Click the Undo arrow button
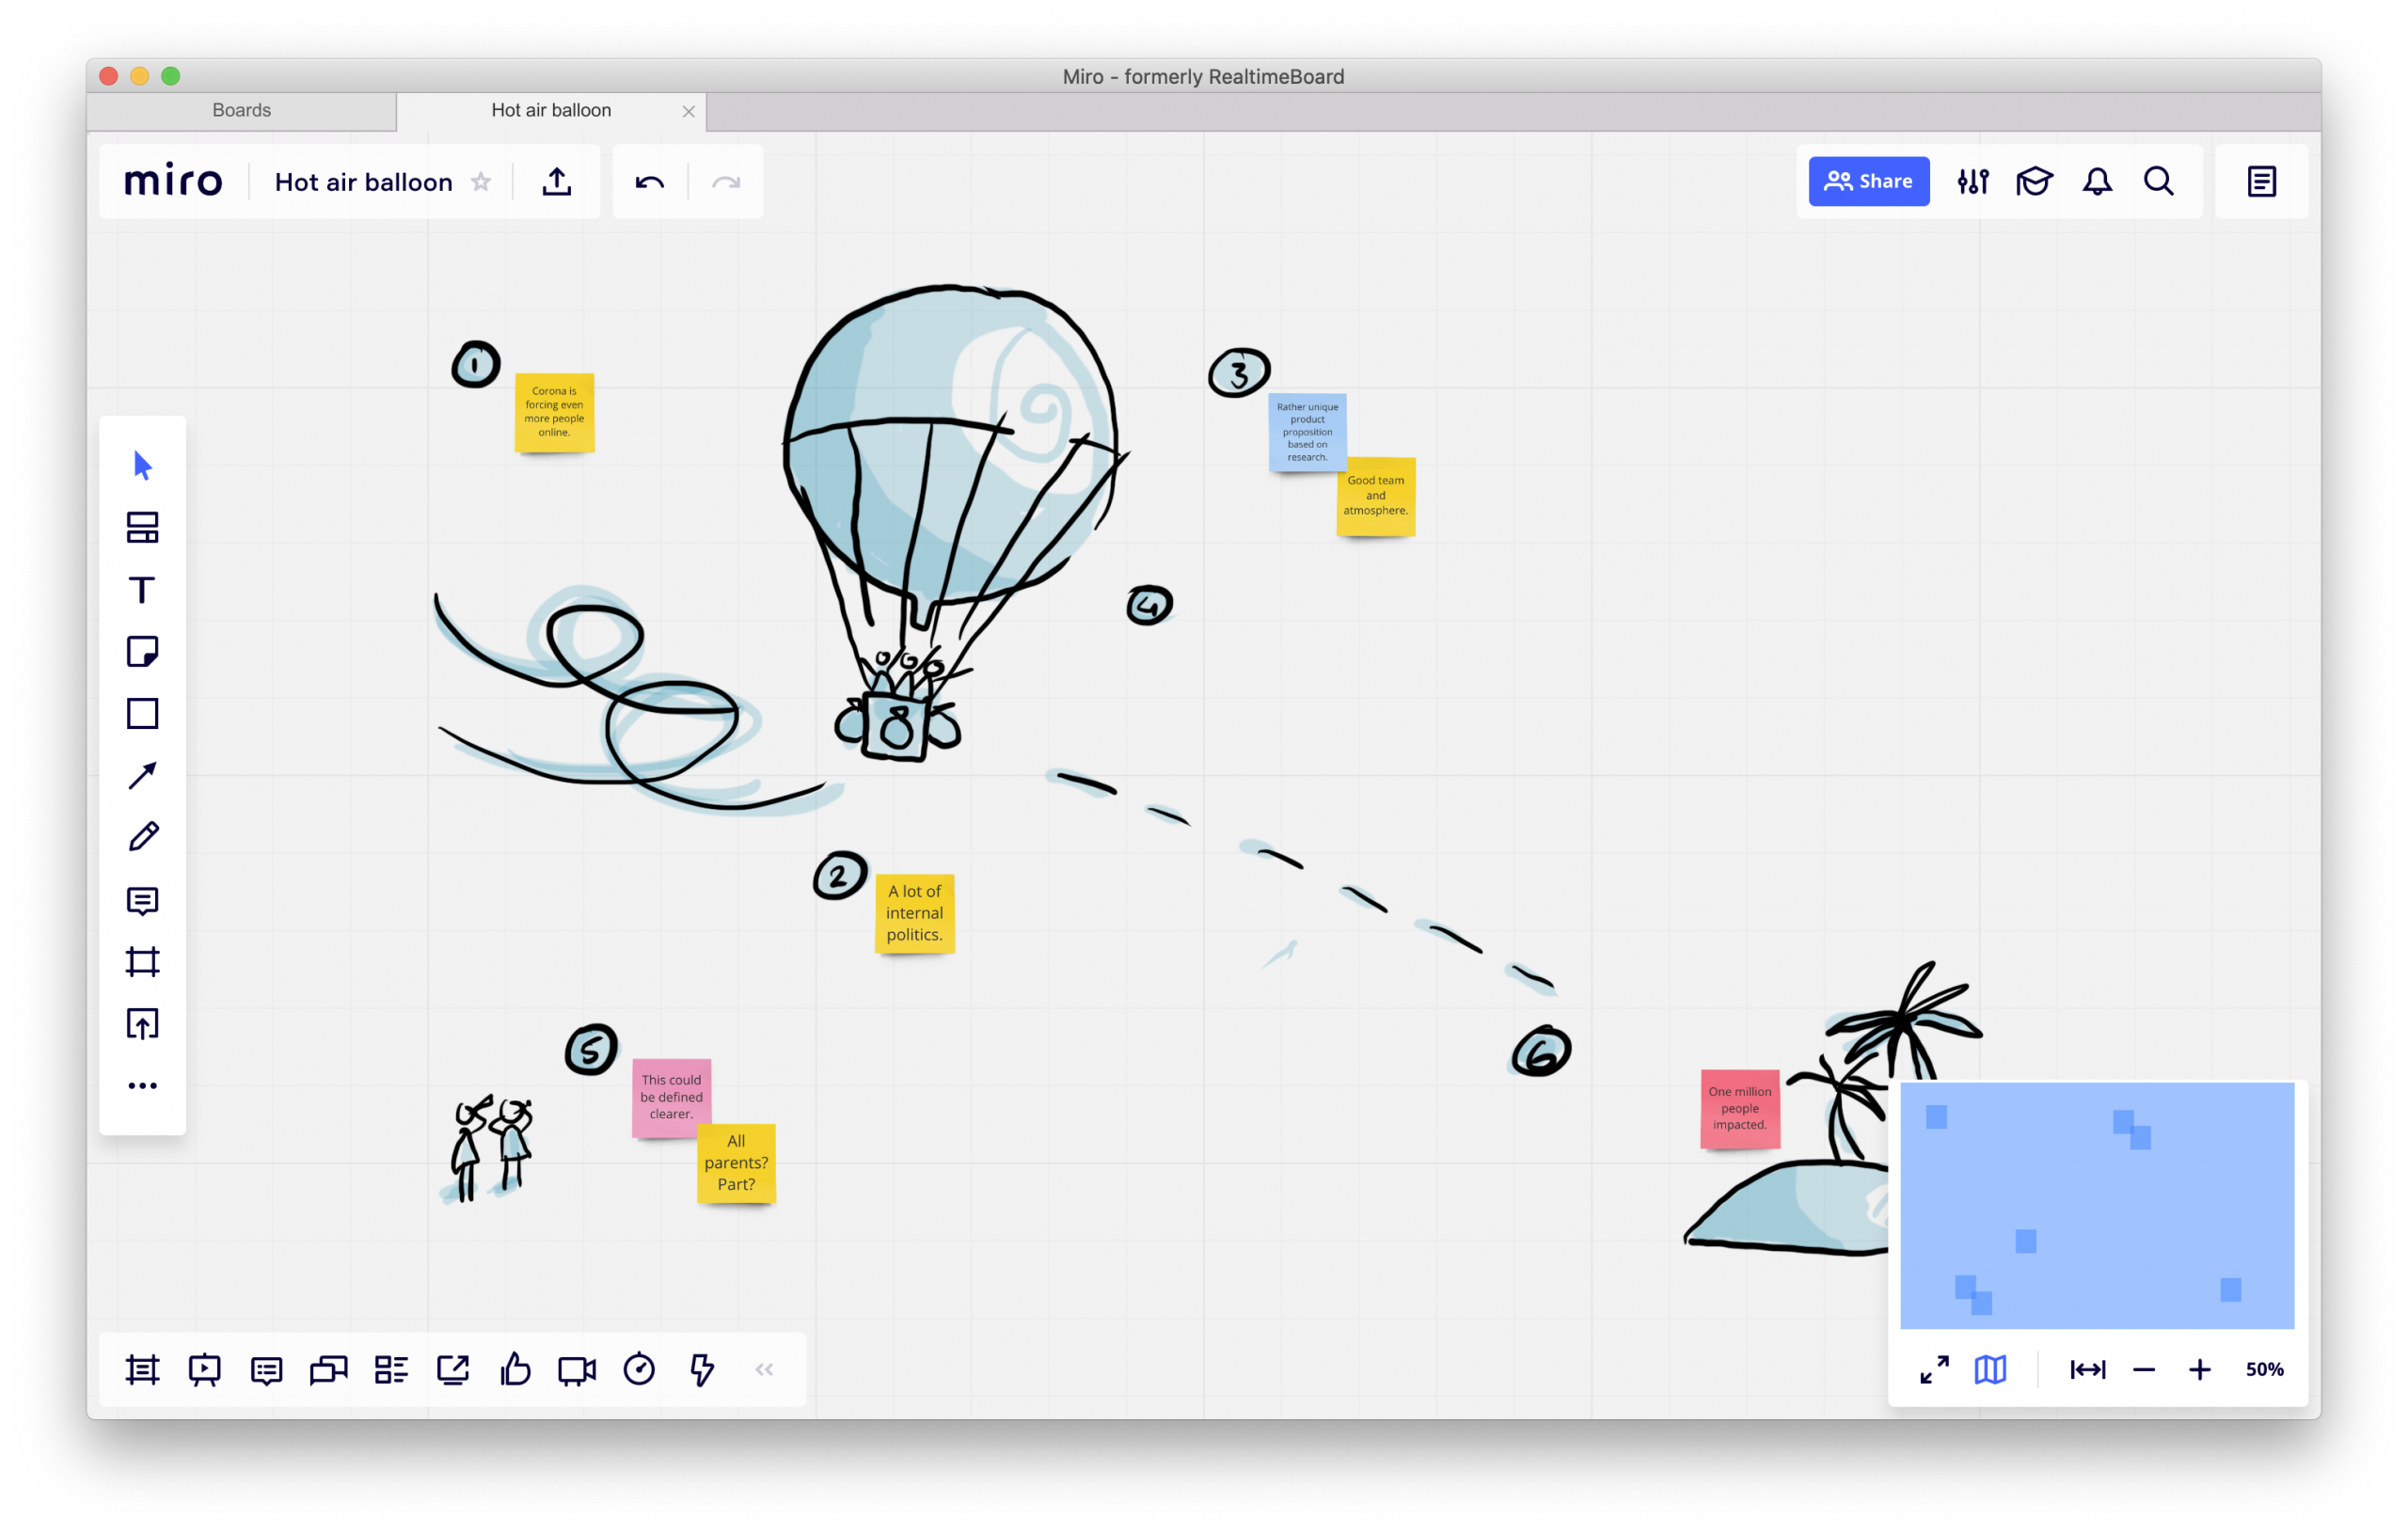Screen dimensions: 2408x1534 coord(649,182)
